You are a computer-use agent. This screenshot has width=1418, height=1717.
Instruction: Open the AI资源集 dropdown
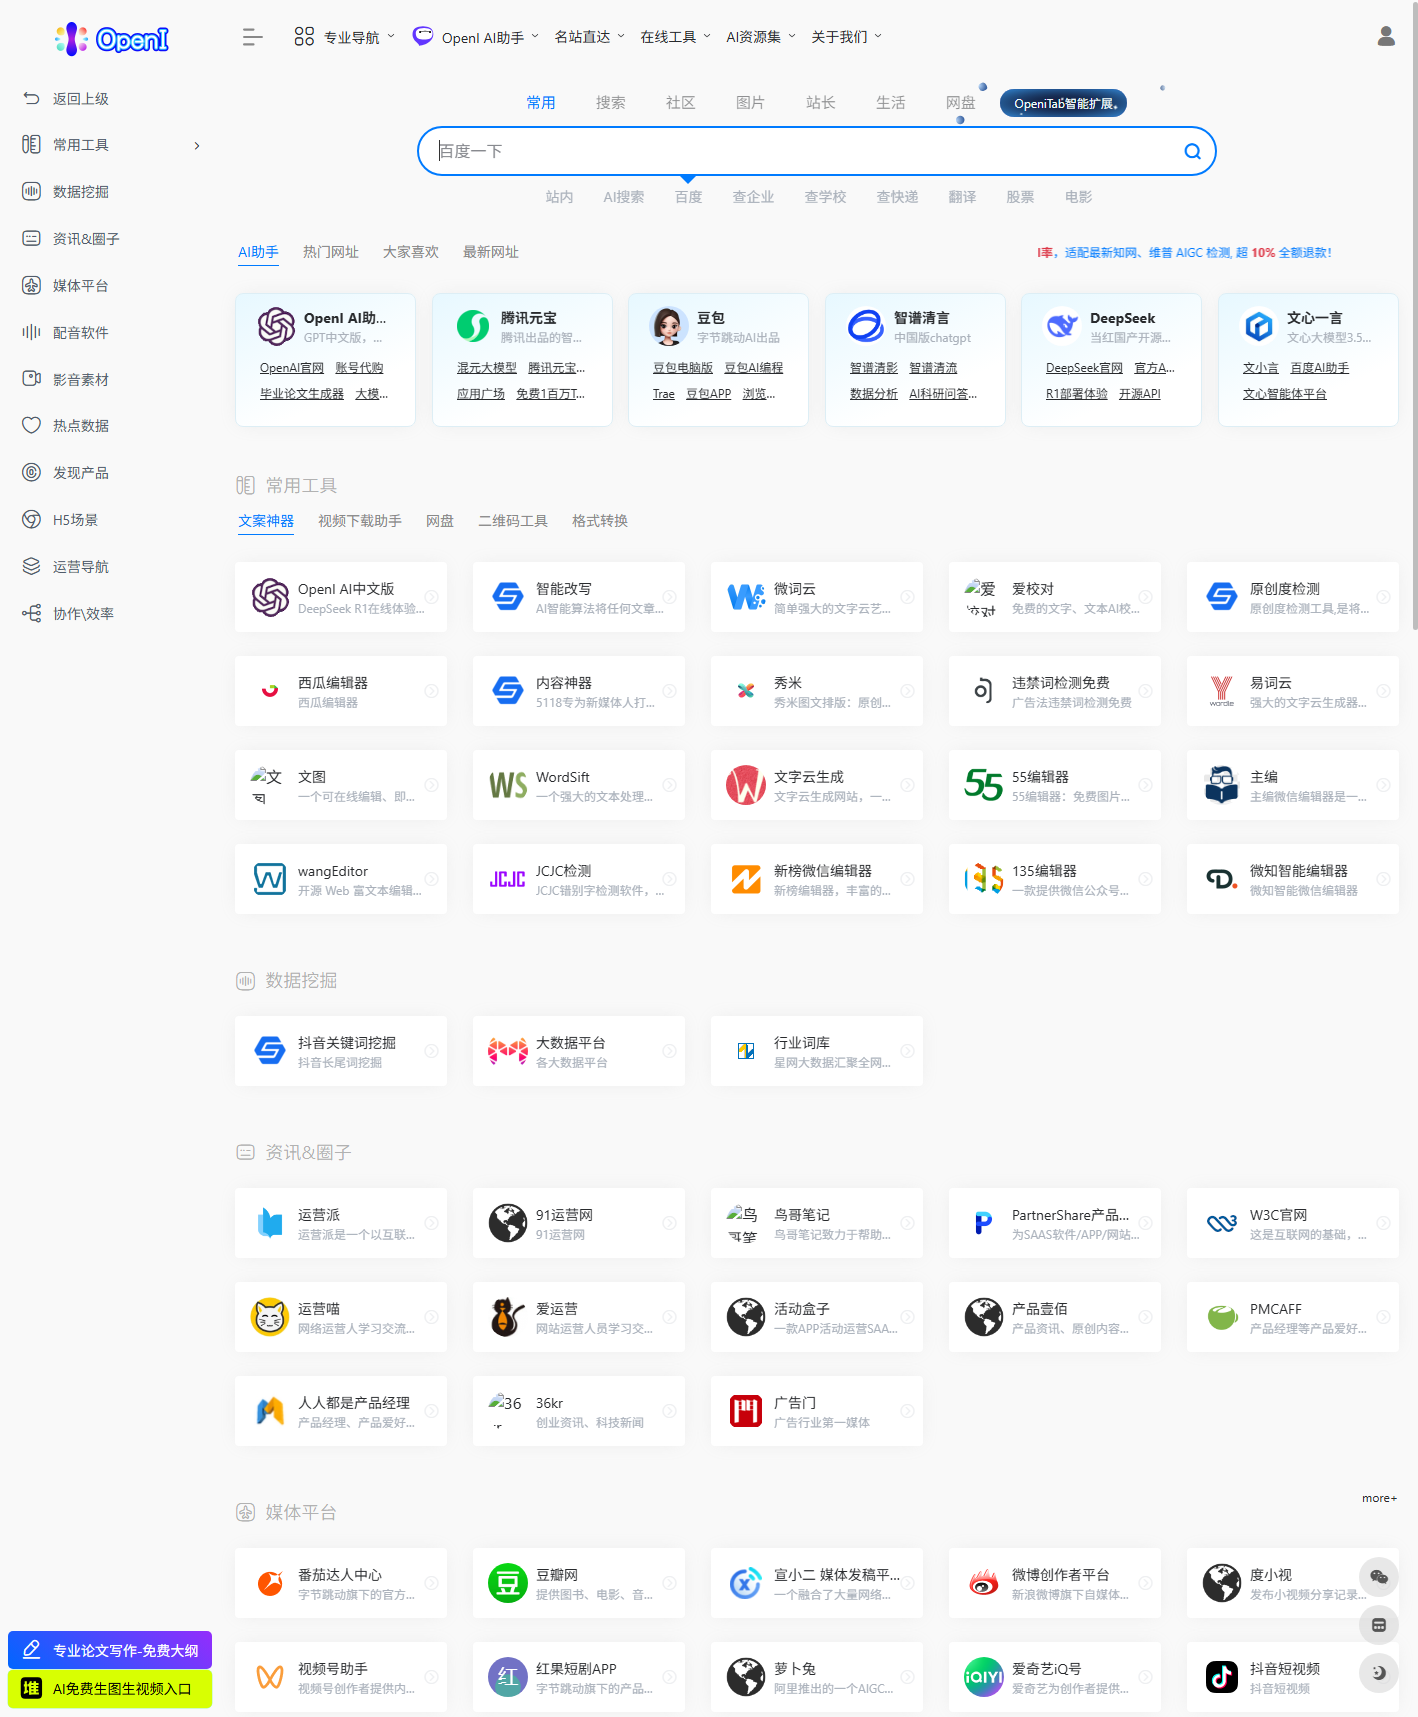(760, 37)
